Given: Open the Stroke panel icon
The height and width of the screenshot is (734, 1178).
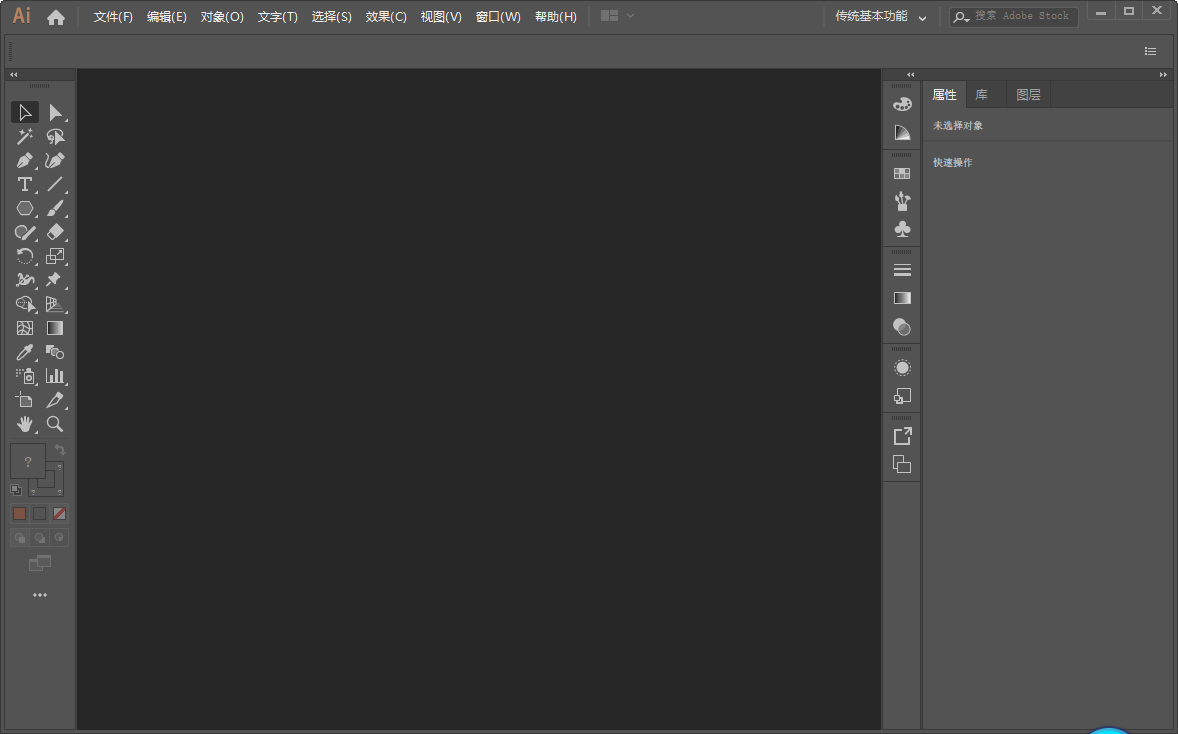Looking at the screenshot, I should [x=902, y=270].
